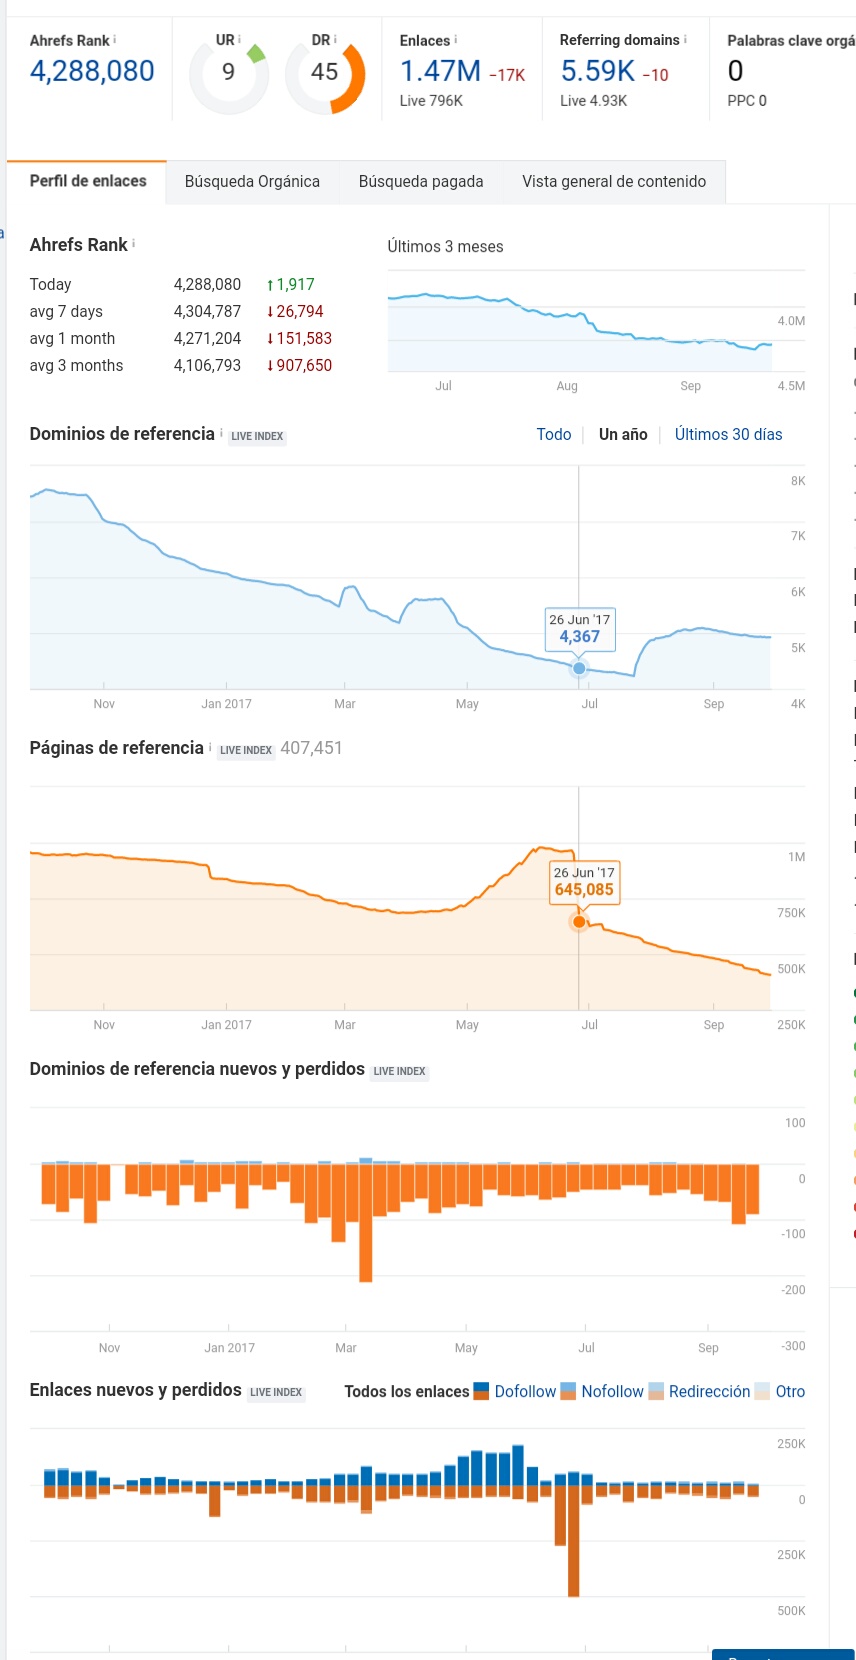Screen dimensions: 856x1660
Task: Select the Un año time range
Action: coord(623,434)
